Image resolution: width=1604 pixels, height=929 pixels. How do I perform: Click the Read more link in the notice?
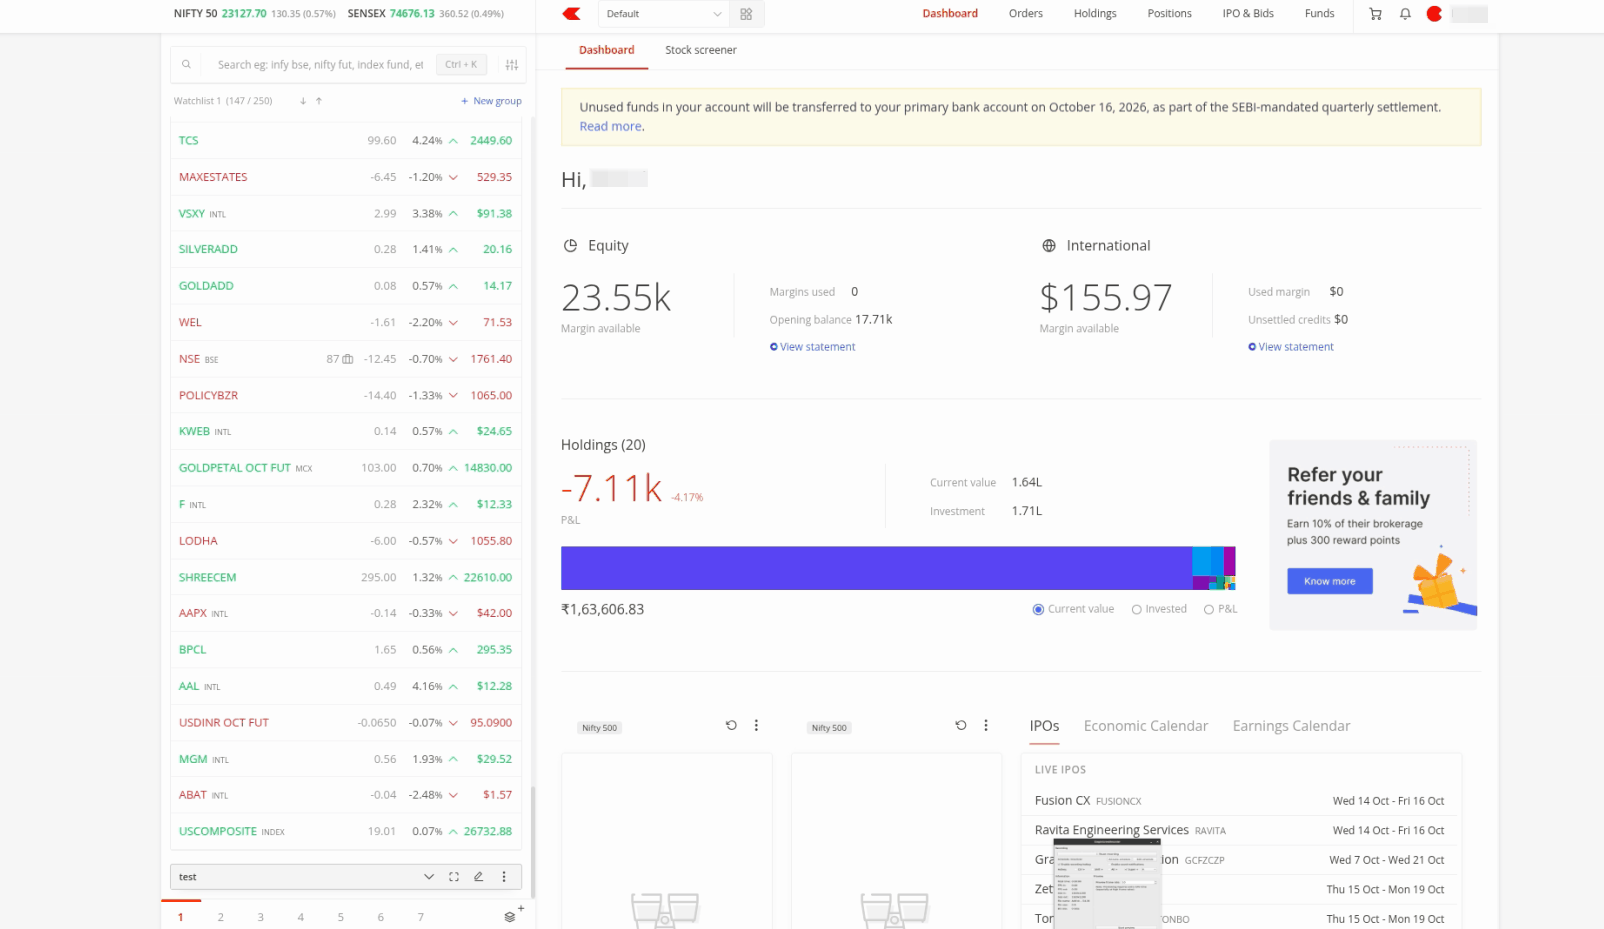[612, 126]
